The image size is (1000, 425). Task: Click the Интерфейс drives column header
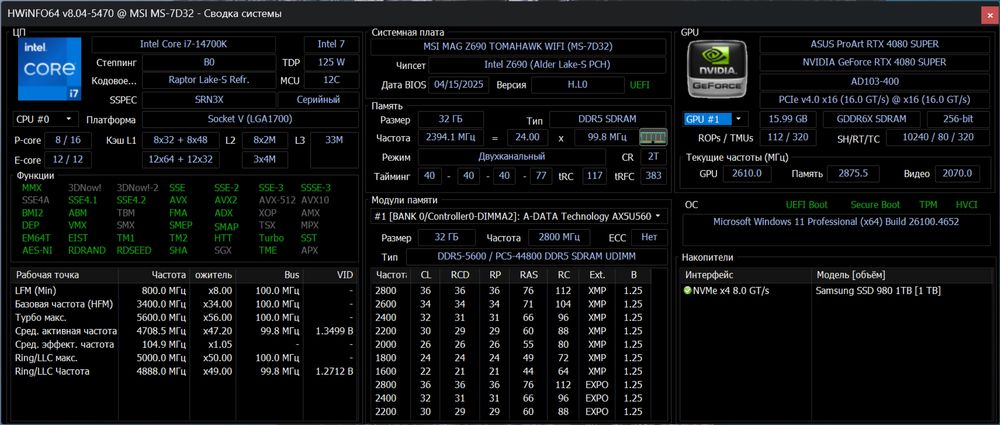coord(746,275)
